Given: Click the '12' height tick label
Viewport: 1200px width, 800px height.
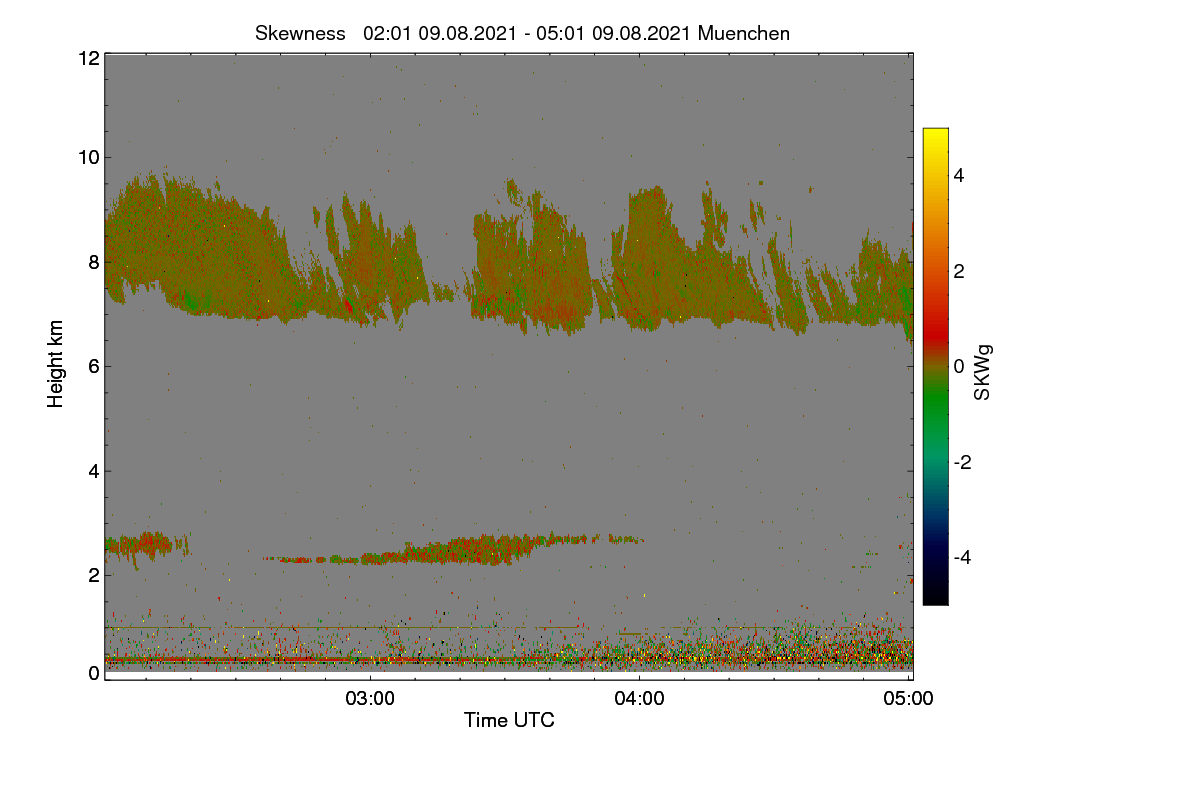Looking at the screenshot, I should 88,58.
